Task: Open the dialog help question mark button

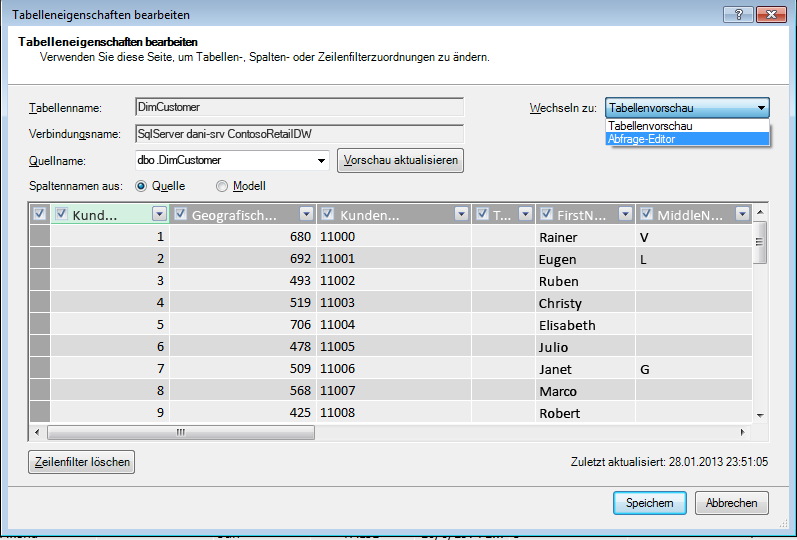Action: click(x=738, y=14)
